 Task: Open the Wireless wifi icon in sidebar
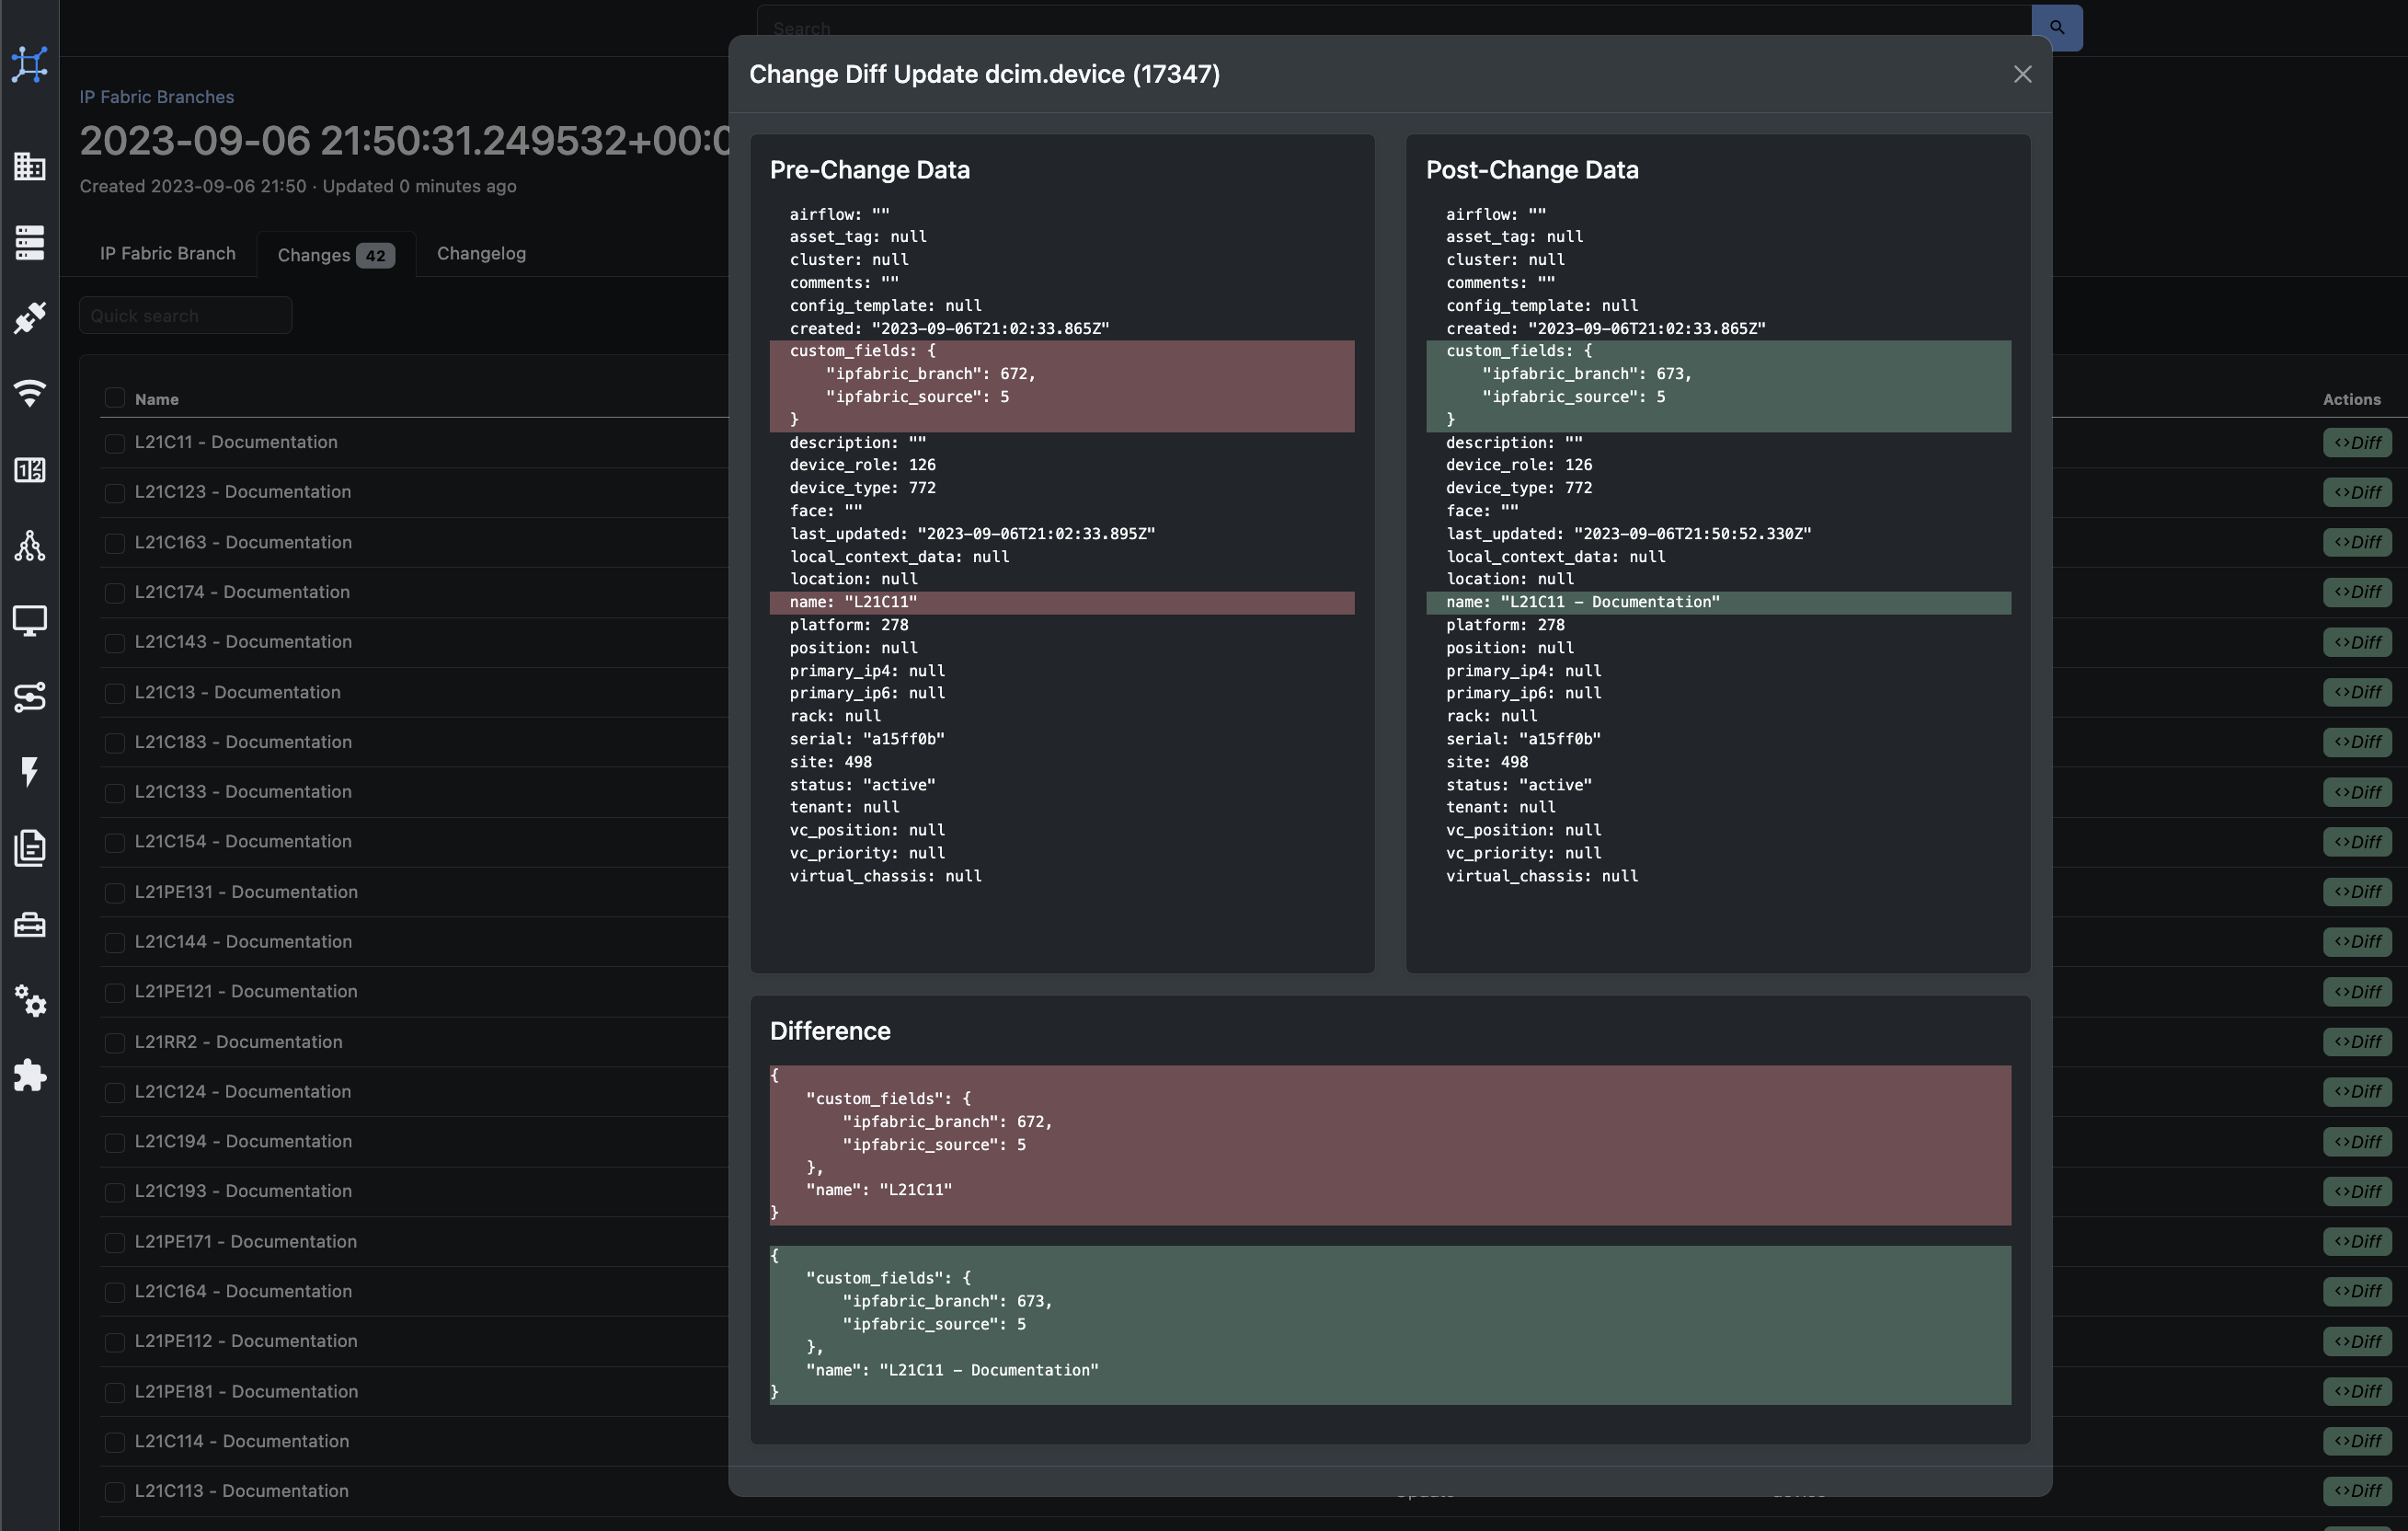29,393
